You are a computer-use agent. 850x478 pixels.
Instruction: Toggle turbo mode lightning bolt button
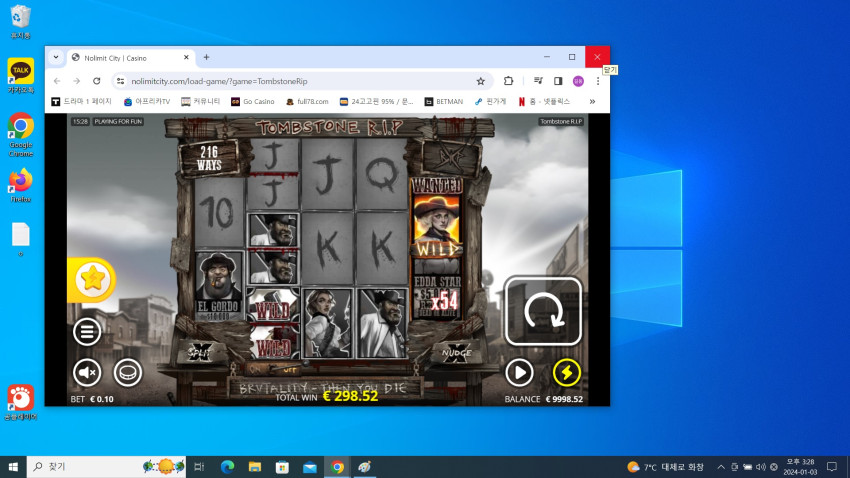coord(566,372)
